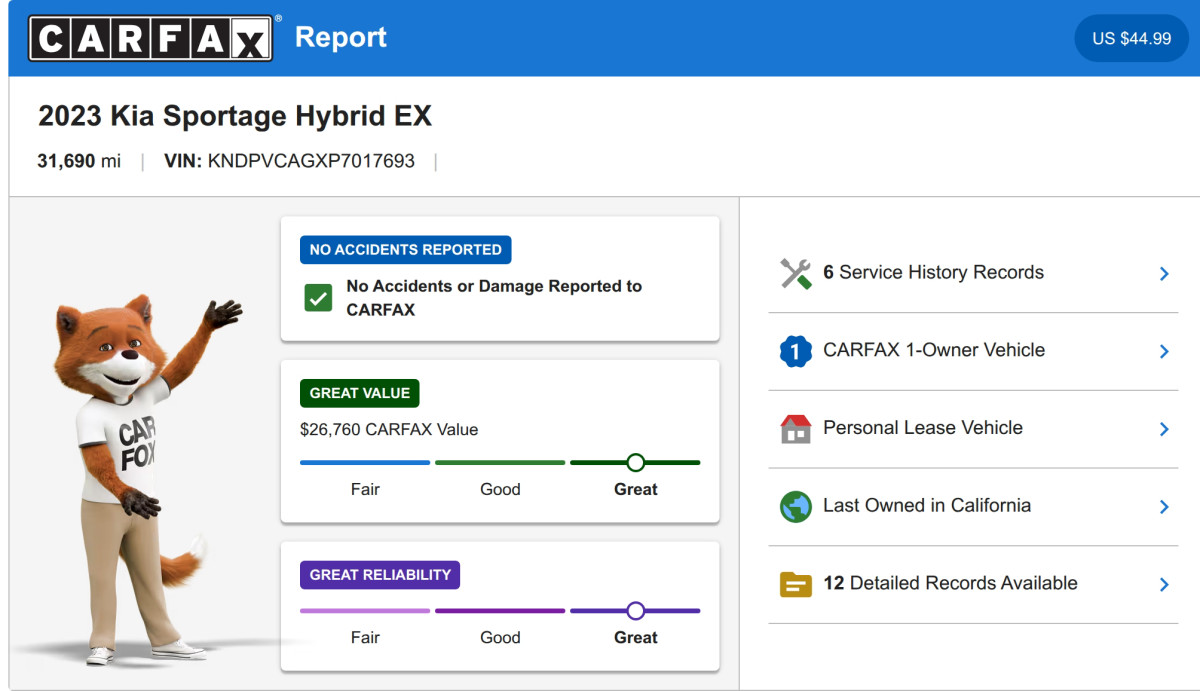Click the $26,760 CARFAX Value text
Image resolution: width=1200 pixels, height=691 pixels.
[389, 430]
